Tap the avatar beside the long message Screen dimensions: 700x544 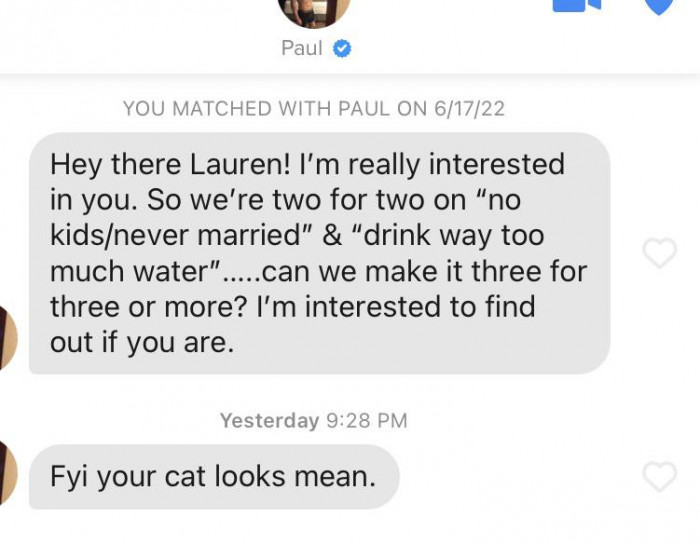(8, 338)
